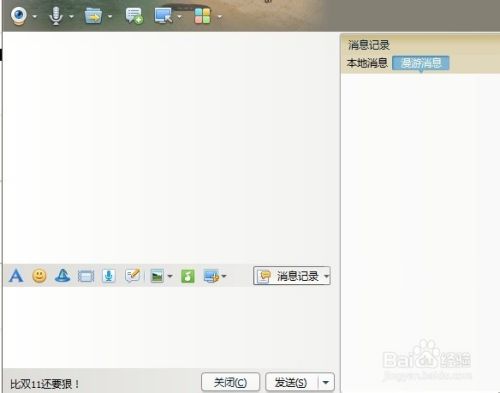Screen dimensions: 500x393
Task: Send a window shake nudge
Action: 86,276
